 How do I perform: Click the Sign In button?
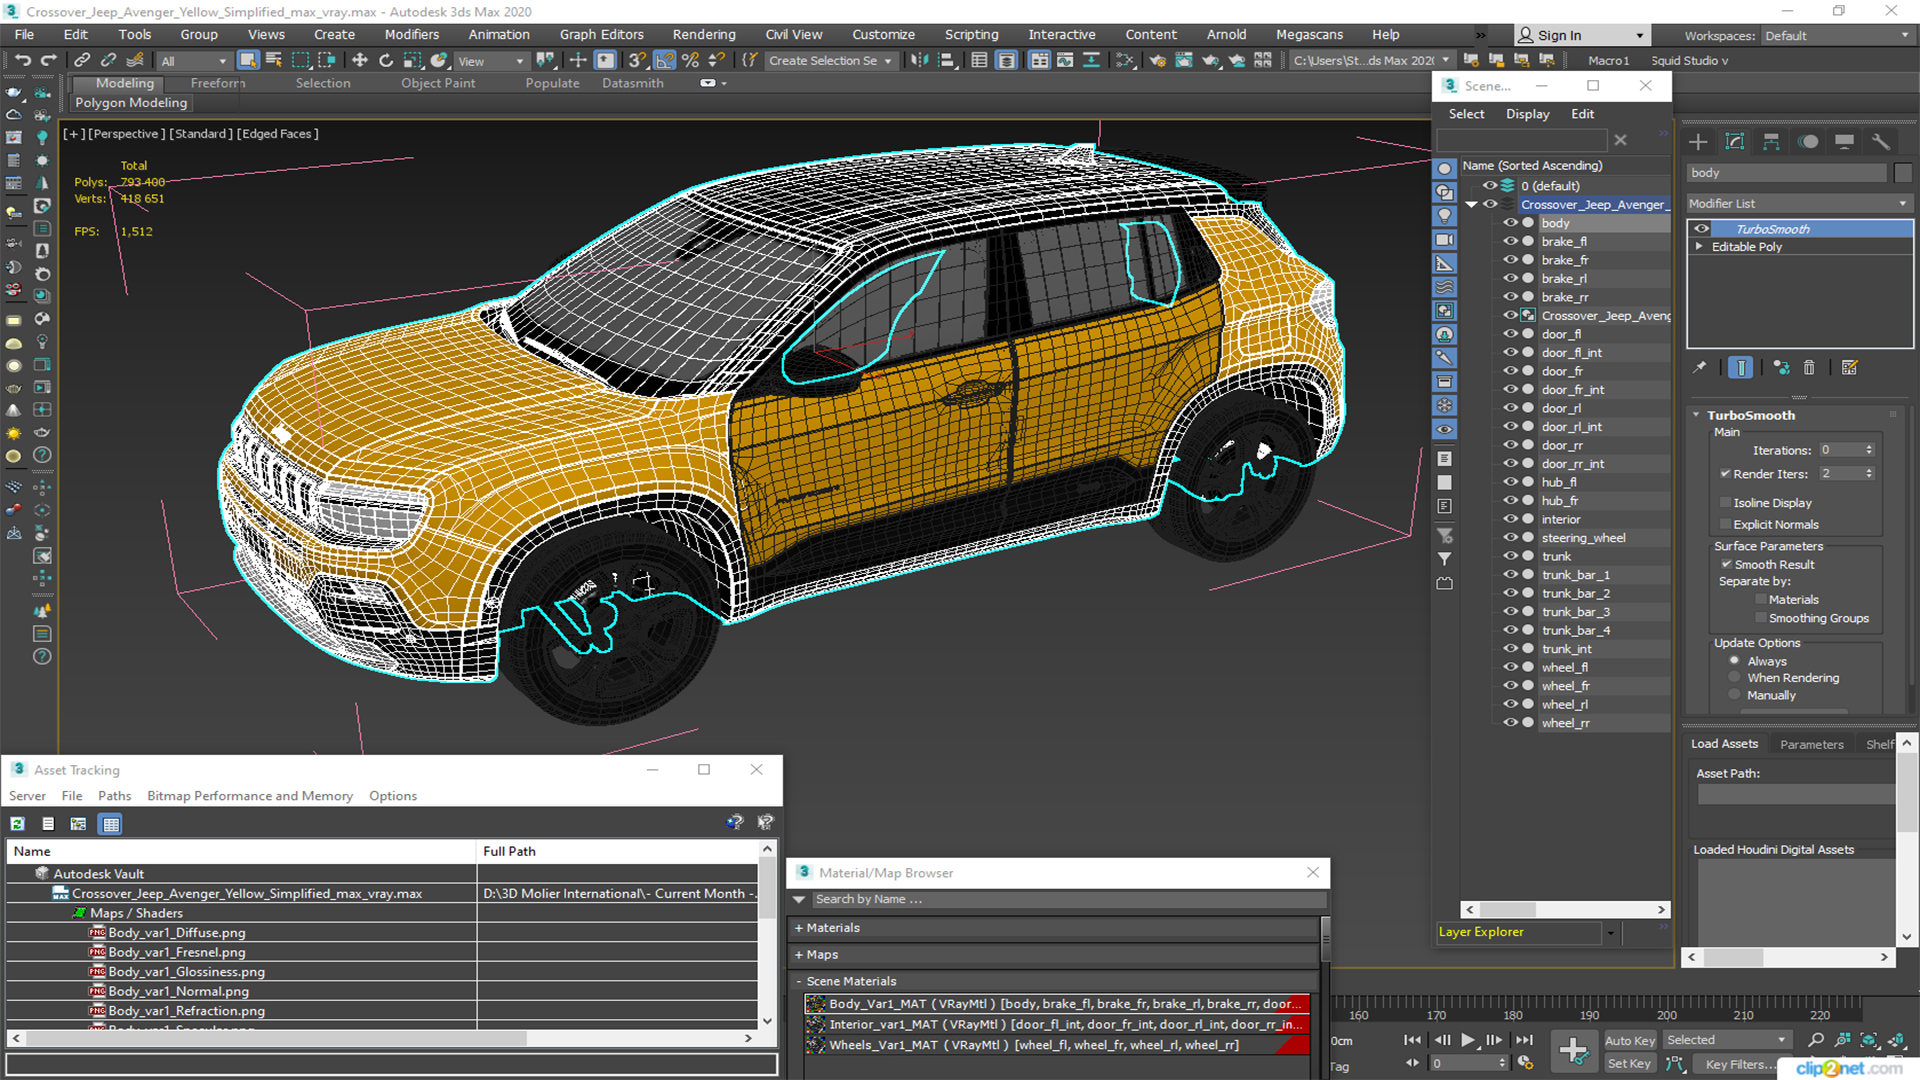click(x=1580, y=35)
